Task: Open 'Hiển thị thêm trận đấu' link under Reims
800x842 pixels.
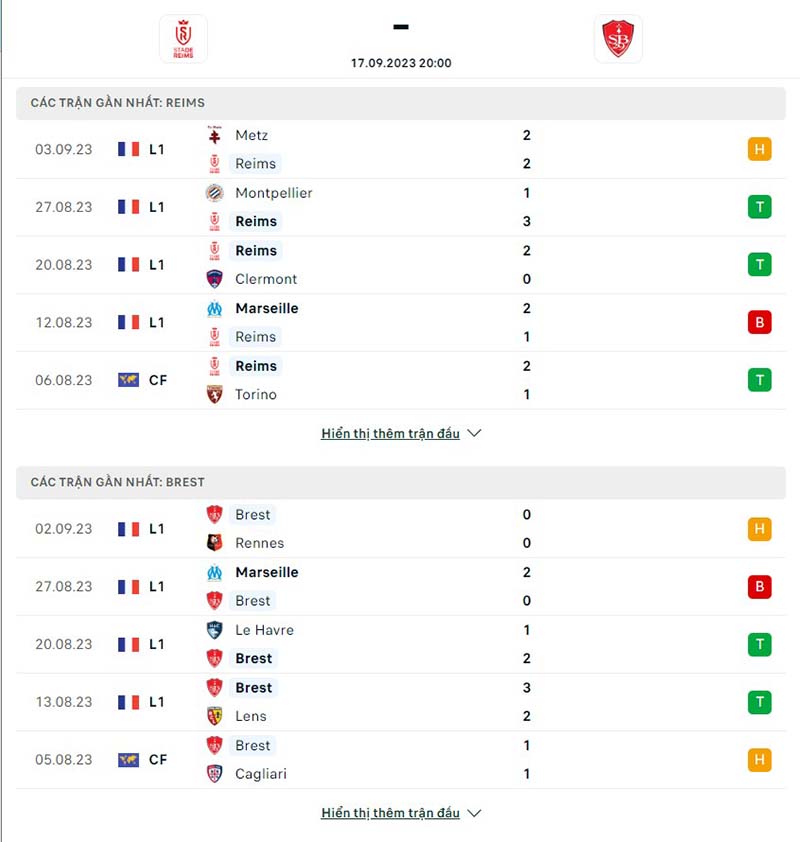Action: pyautogui.click(x=390, y=433)
